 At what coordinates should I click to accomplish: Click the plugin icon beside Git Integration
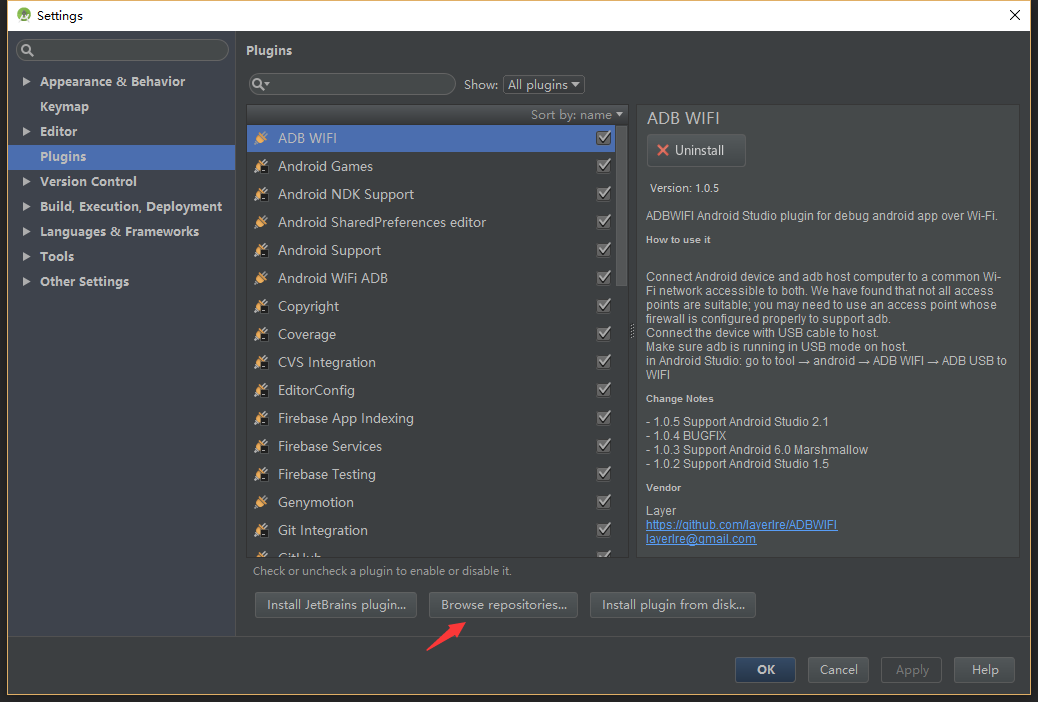261,530
